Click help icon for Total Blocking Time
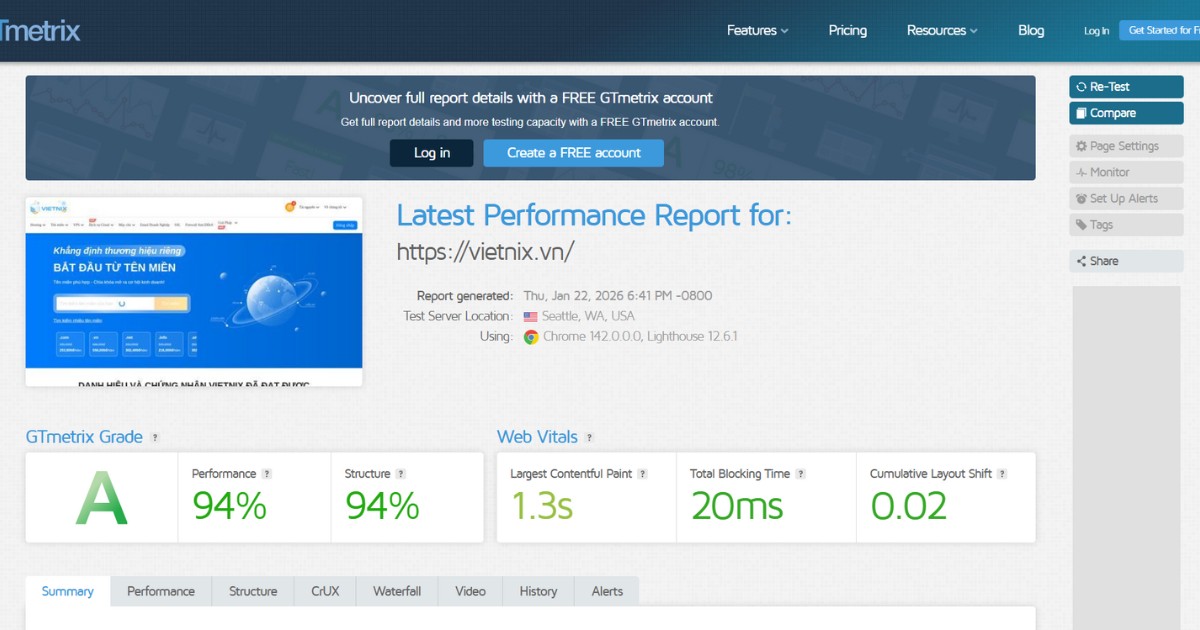The image size is (1200, 630). (x=800, y=474)
